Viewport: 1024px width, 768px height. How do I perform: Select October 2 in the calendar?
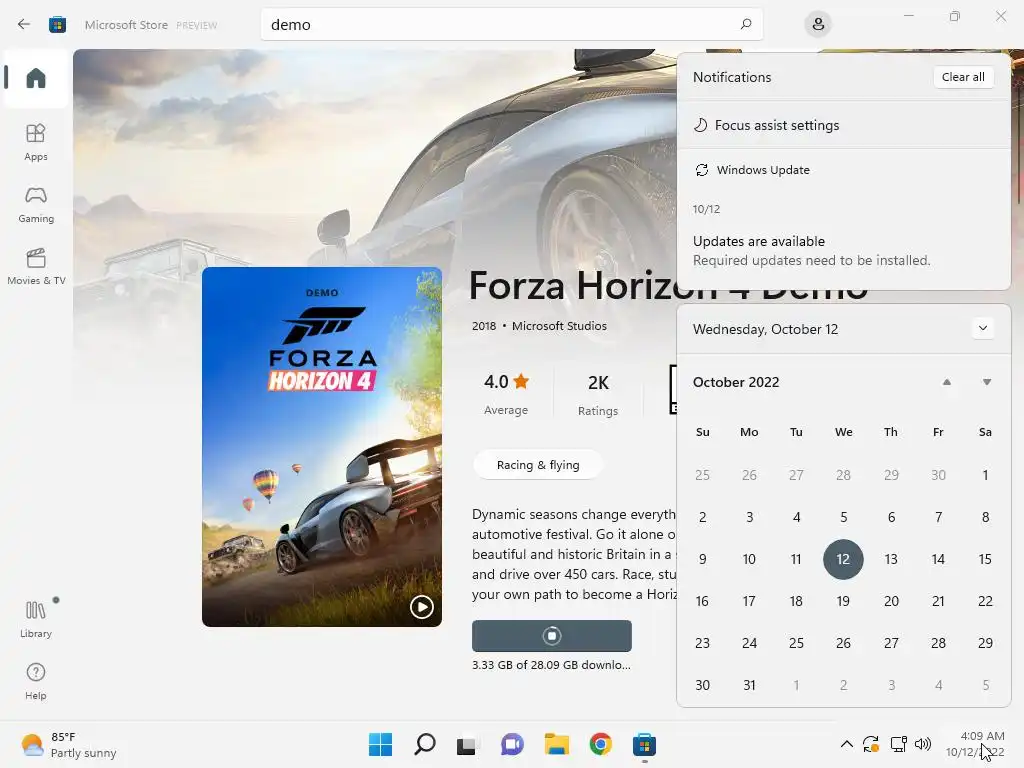(x=702, y=517)
